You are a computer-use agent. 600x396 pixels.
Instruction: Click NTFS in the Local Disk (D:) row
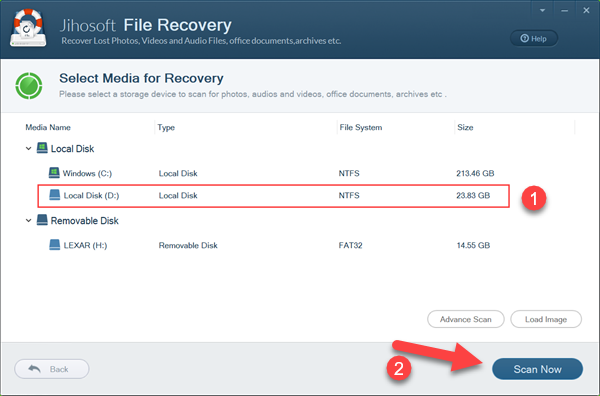point(349,196)
